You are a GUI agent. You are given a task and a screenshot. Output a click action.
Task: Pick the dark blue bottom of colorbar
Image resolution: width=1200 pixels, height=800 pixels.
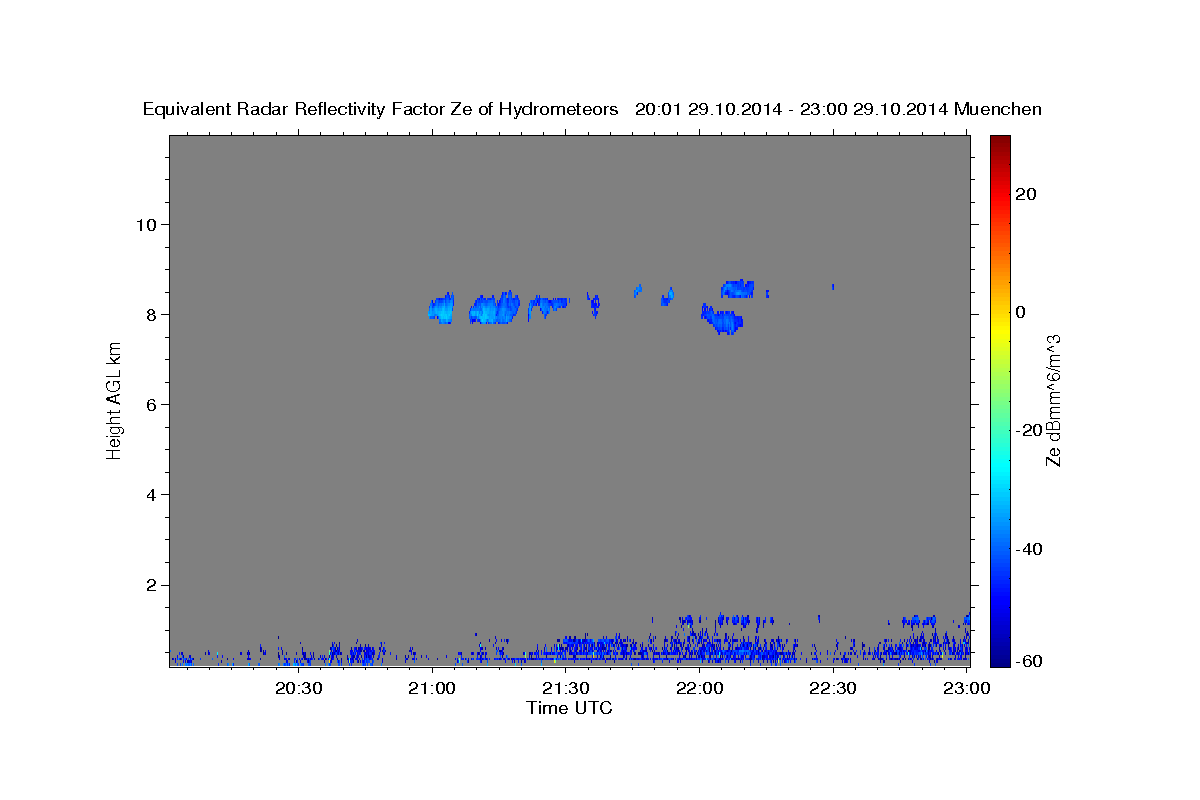[x=999, y=658]
